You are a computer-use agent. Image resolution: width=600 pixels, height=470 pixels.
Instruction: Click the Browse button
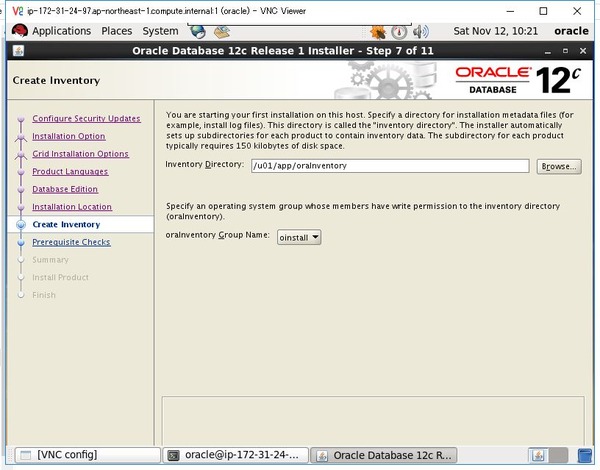(x=559, y=166)
